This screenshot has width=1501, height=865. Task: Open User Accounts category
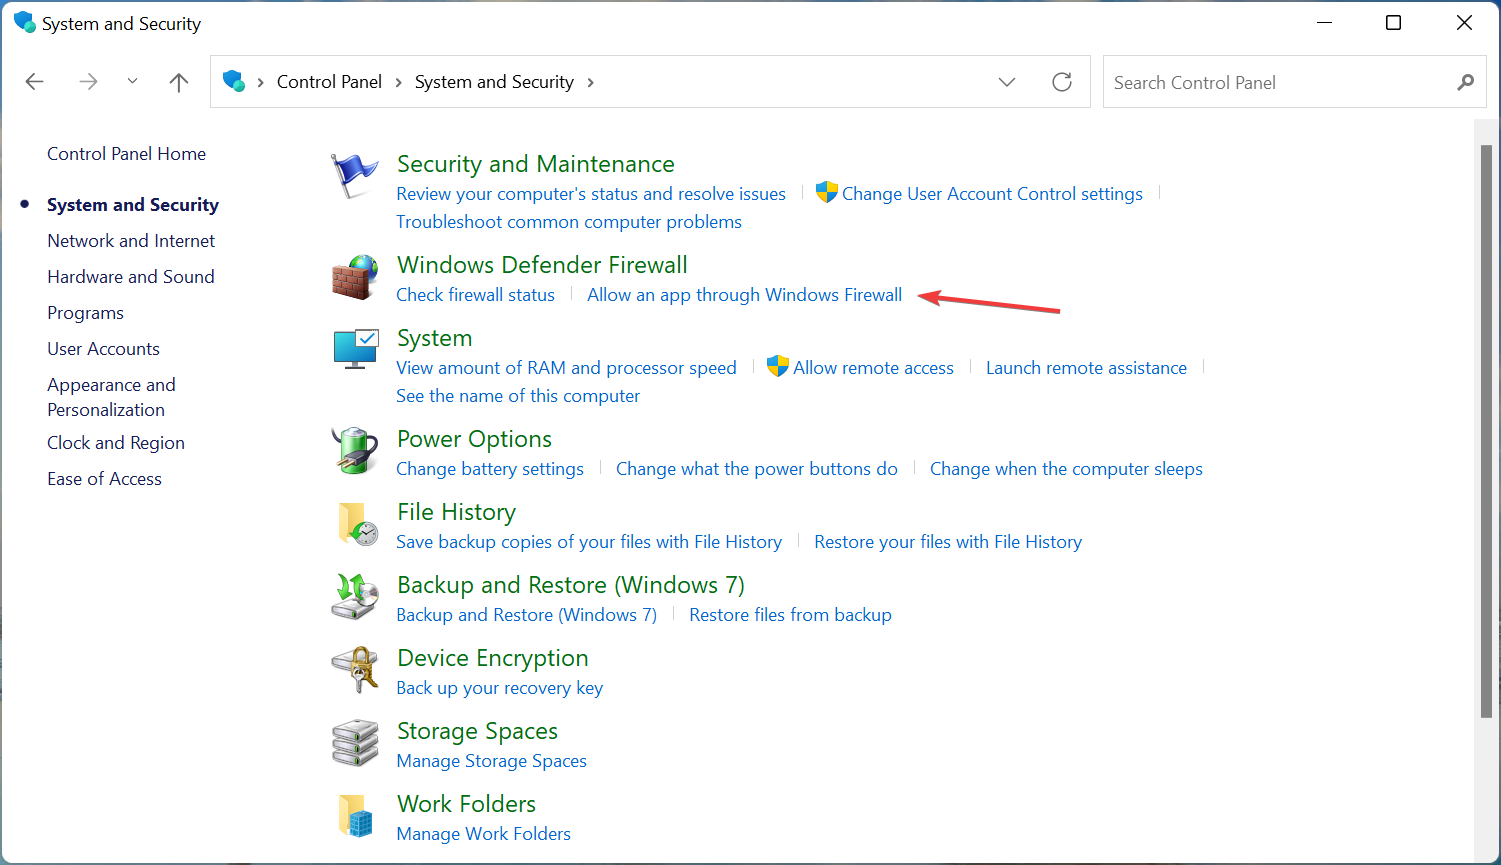pyautogui.click(x=103, y=348)
